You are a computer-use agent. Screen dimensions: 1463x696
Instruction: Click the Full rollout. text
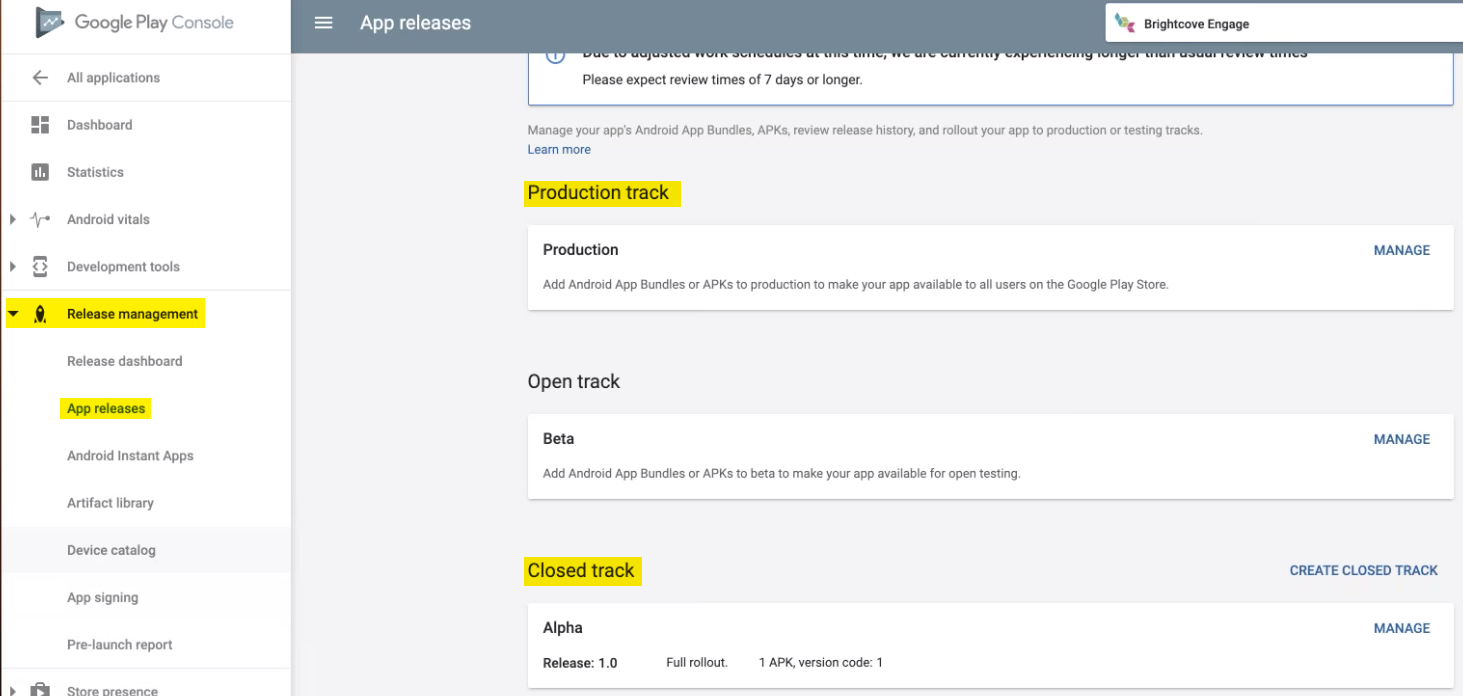[x=697, y=662]
